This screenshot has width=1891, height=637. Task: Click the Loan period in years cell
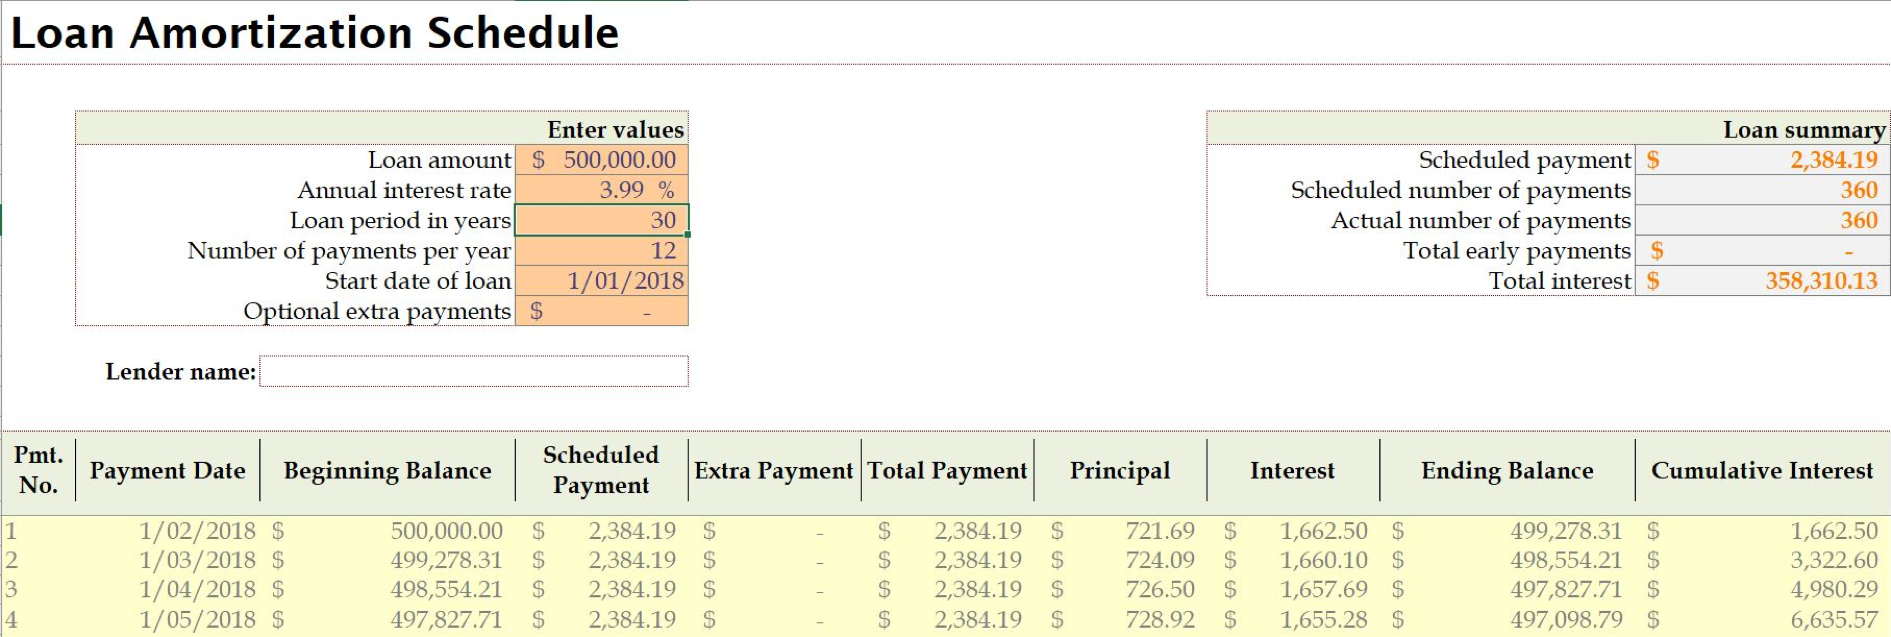click(601, 220)
